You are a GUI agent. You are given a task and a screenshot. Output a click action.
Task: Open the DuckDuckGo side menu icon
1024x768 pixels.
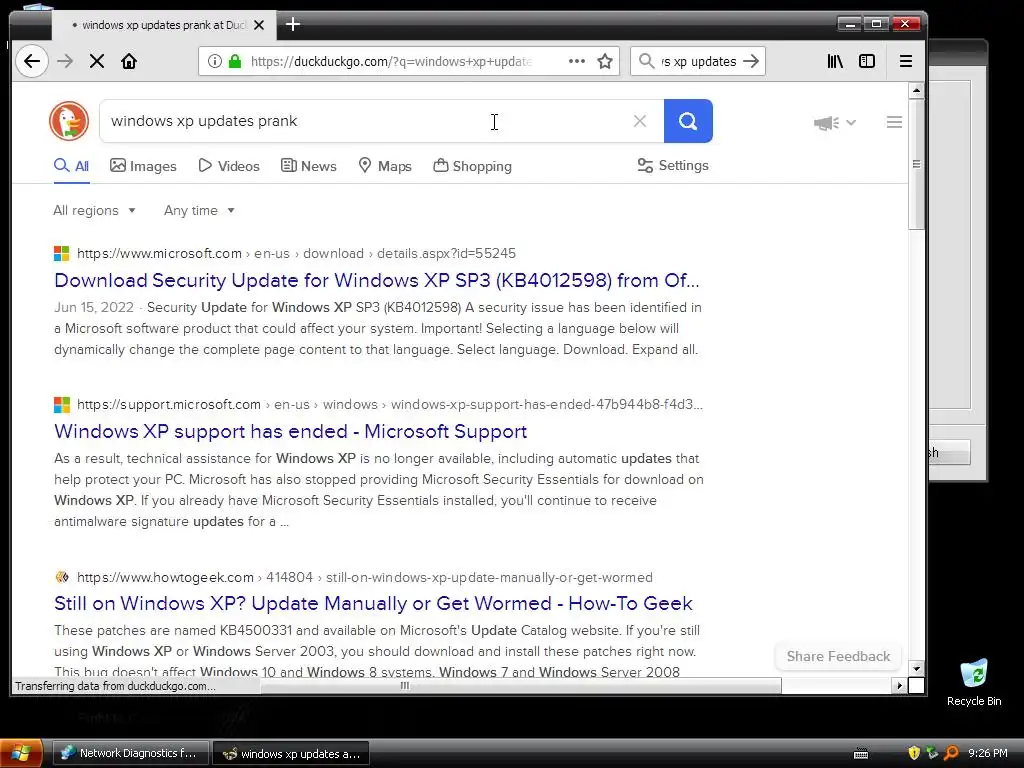894,122
